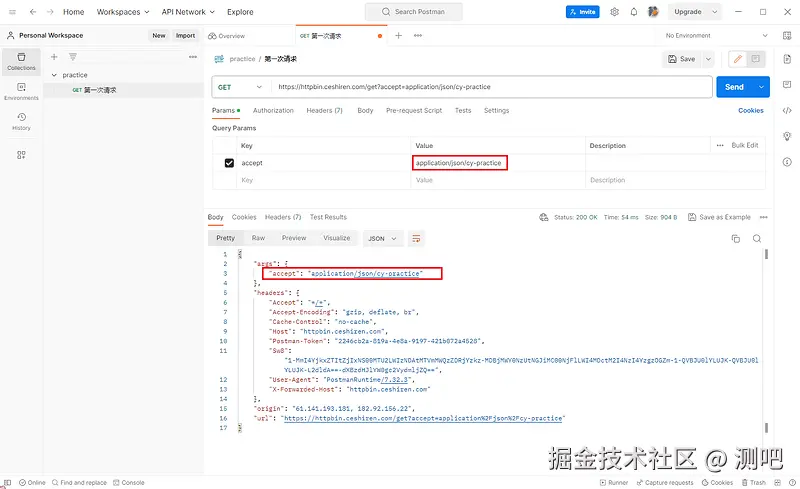This screenshot has height=489, width=800.
Task: Click the filter collections icon
Action: tap(73, 57)
